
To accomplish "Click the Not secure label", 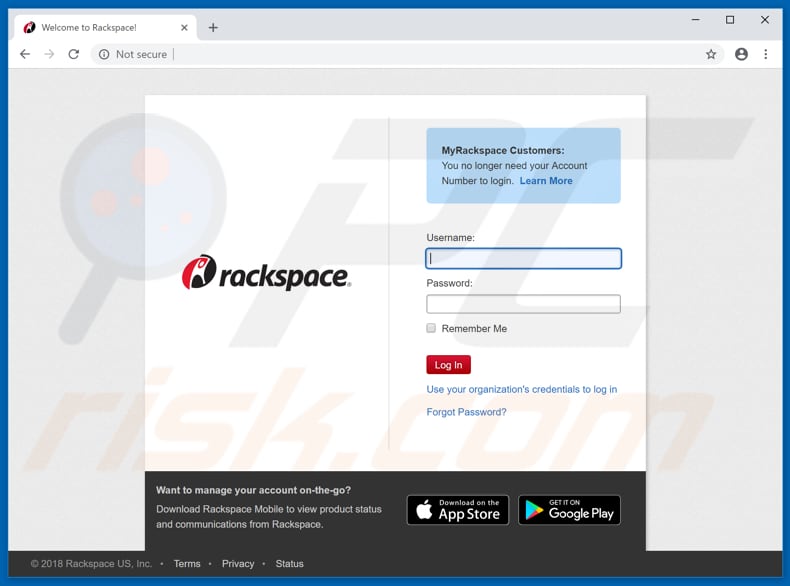I will click(141, 54).
